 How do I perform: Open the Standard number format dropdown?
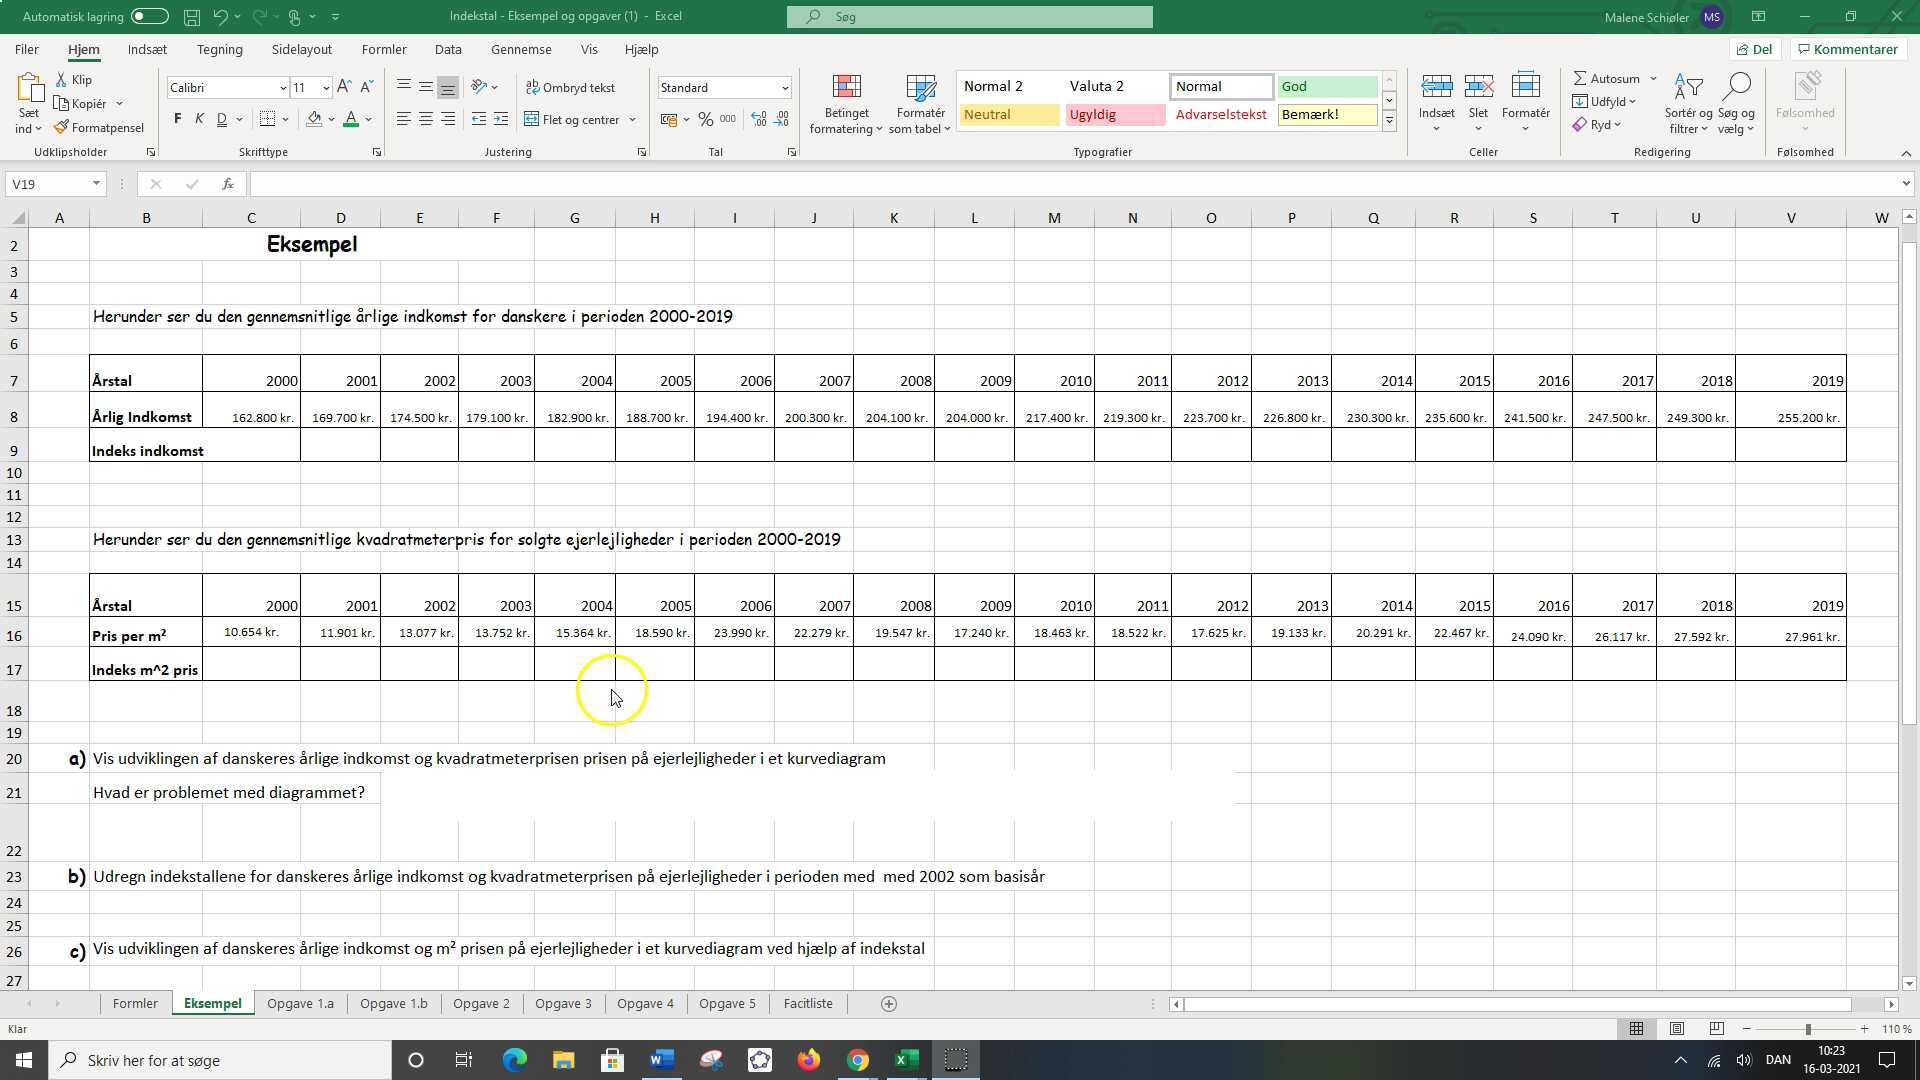point(785,88)
